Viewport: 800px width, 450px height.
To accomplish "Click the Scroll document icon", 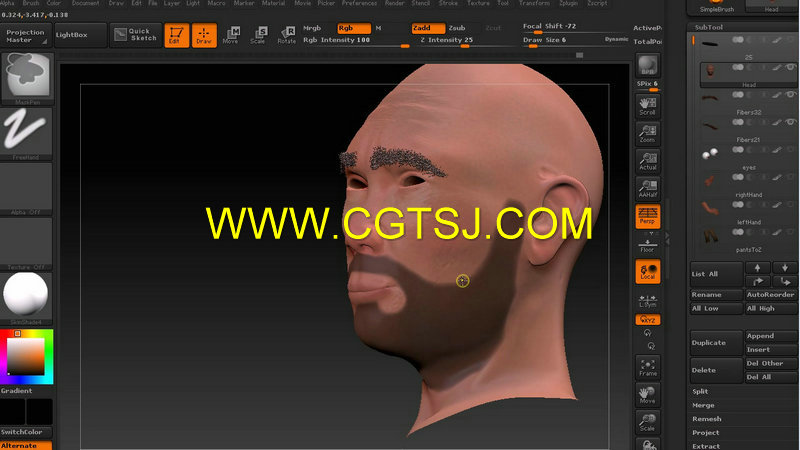I will [648, 106].
